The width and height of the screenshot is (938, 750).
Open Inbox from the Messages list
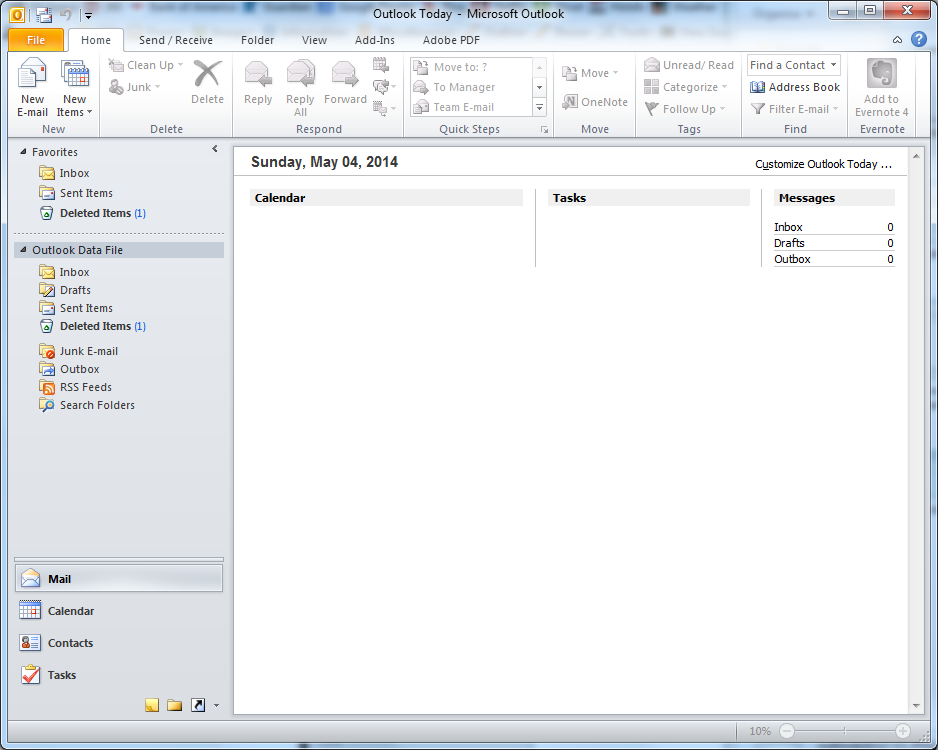[x=788, y=226]
